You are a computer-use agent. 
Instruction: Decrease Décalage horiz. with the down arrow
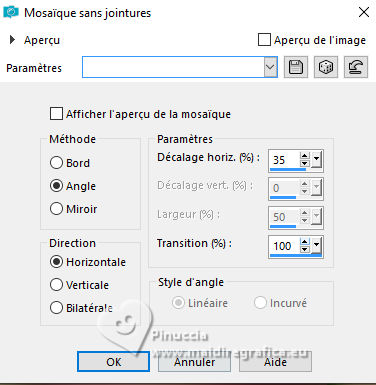pyautogui.click(x=304, y=164)
